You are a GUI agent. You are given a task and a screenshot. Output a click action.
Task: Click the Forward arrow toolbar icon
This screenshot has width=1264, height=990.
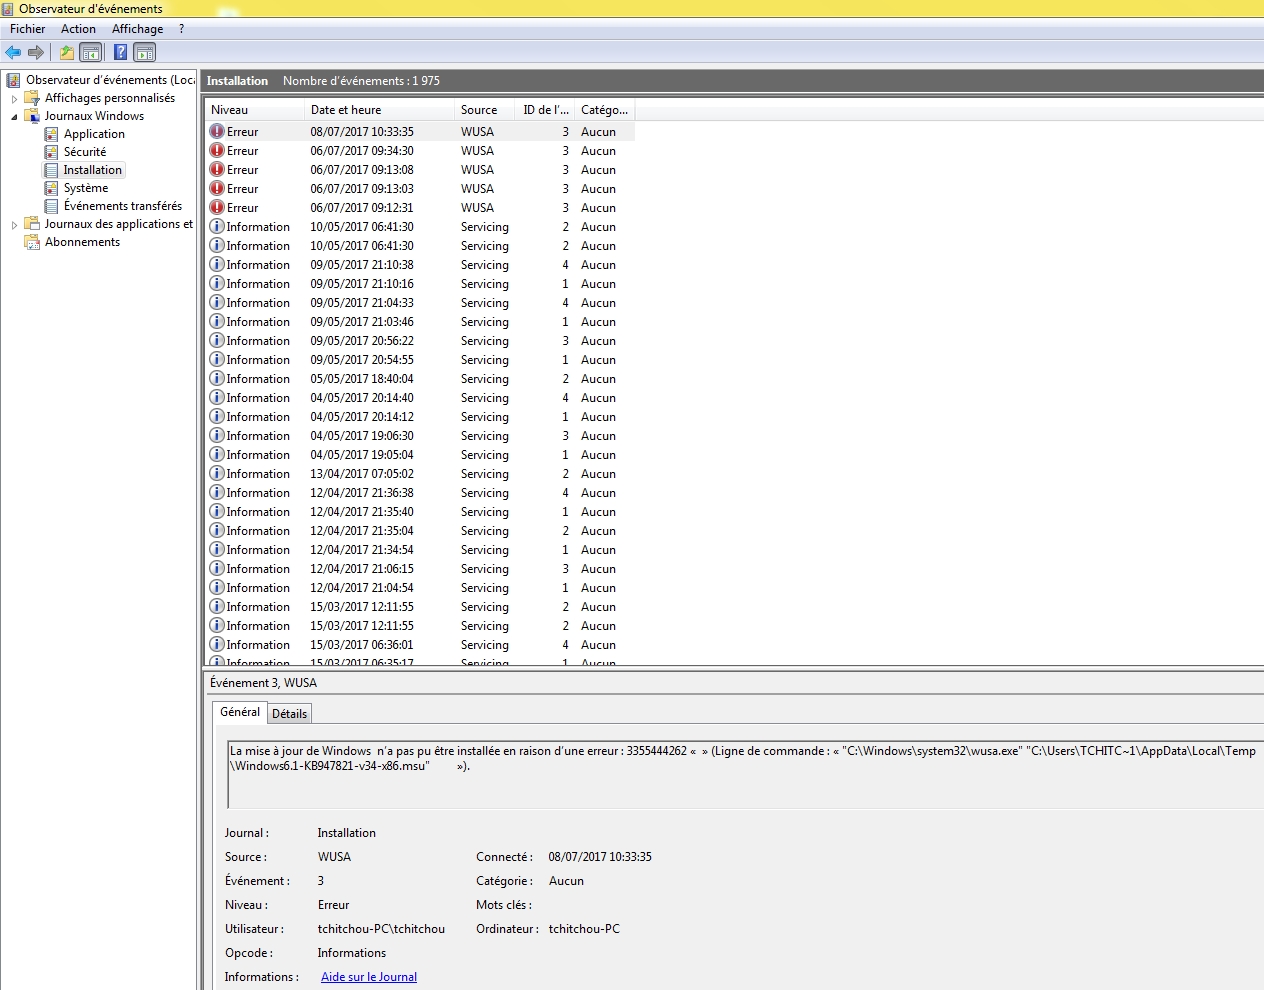(36, 52)
